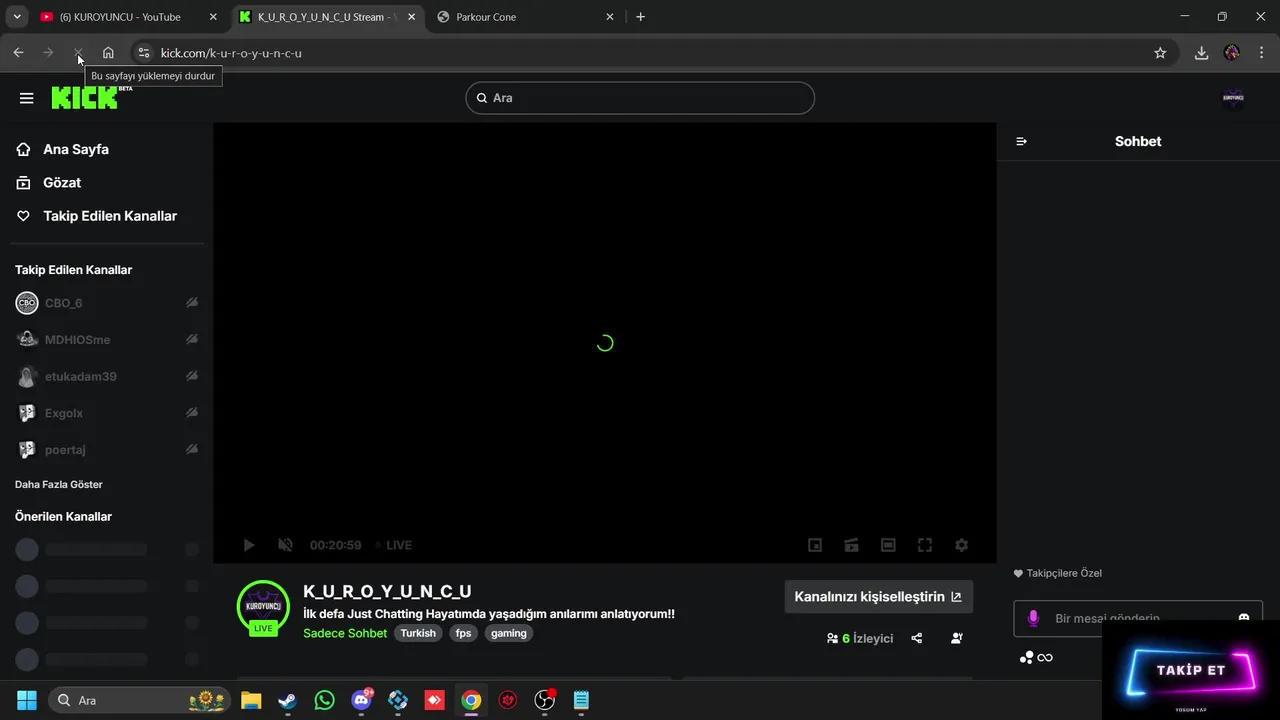This screenshot has height=720, width=1280.
Task: Open the tab search dropdown
Action: pyautogui.click(x=16, y=17)
